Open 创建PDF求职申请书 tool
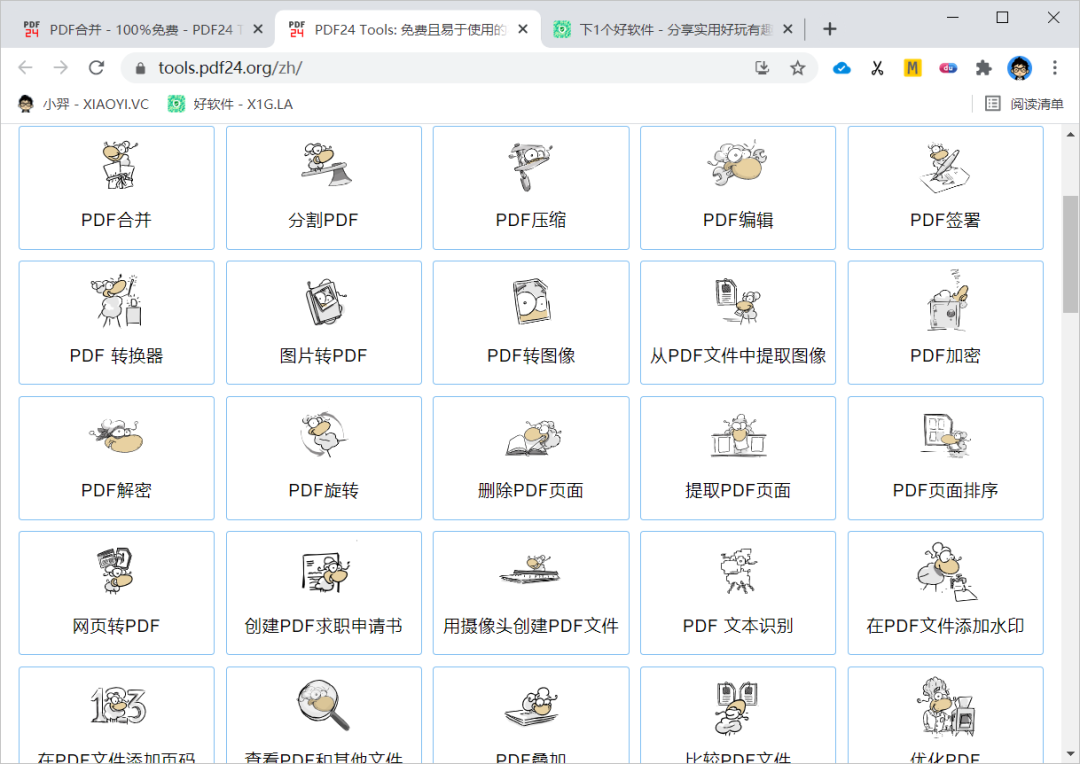 [324, 593]
